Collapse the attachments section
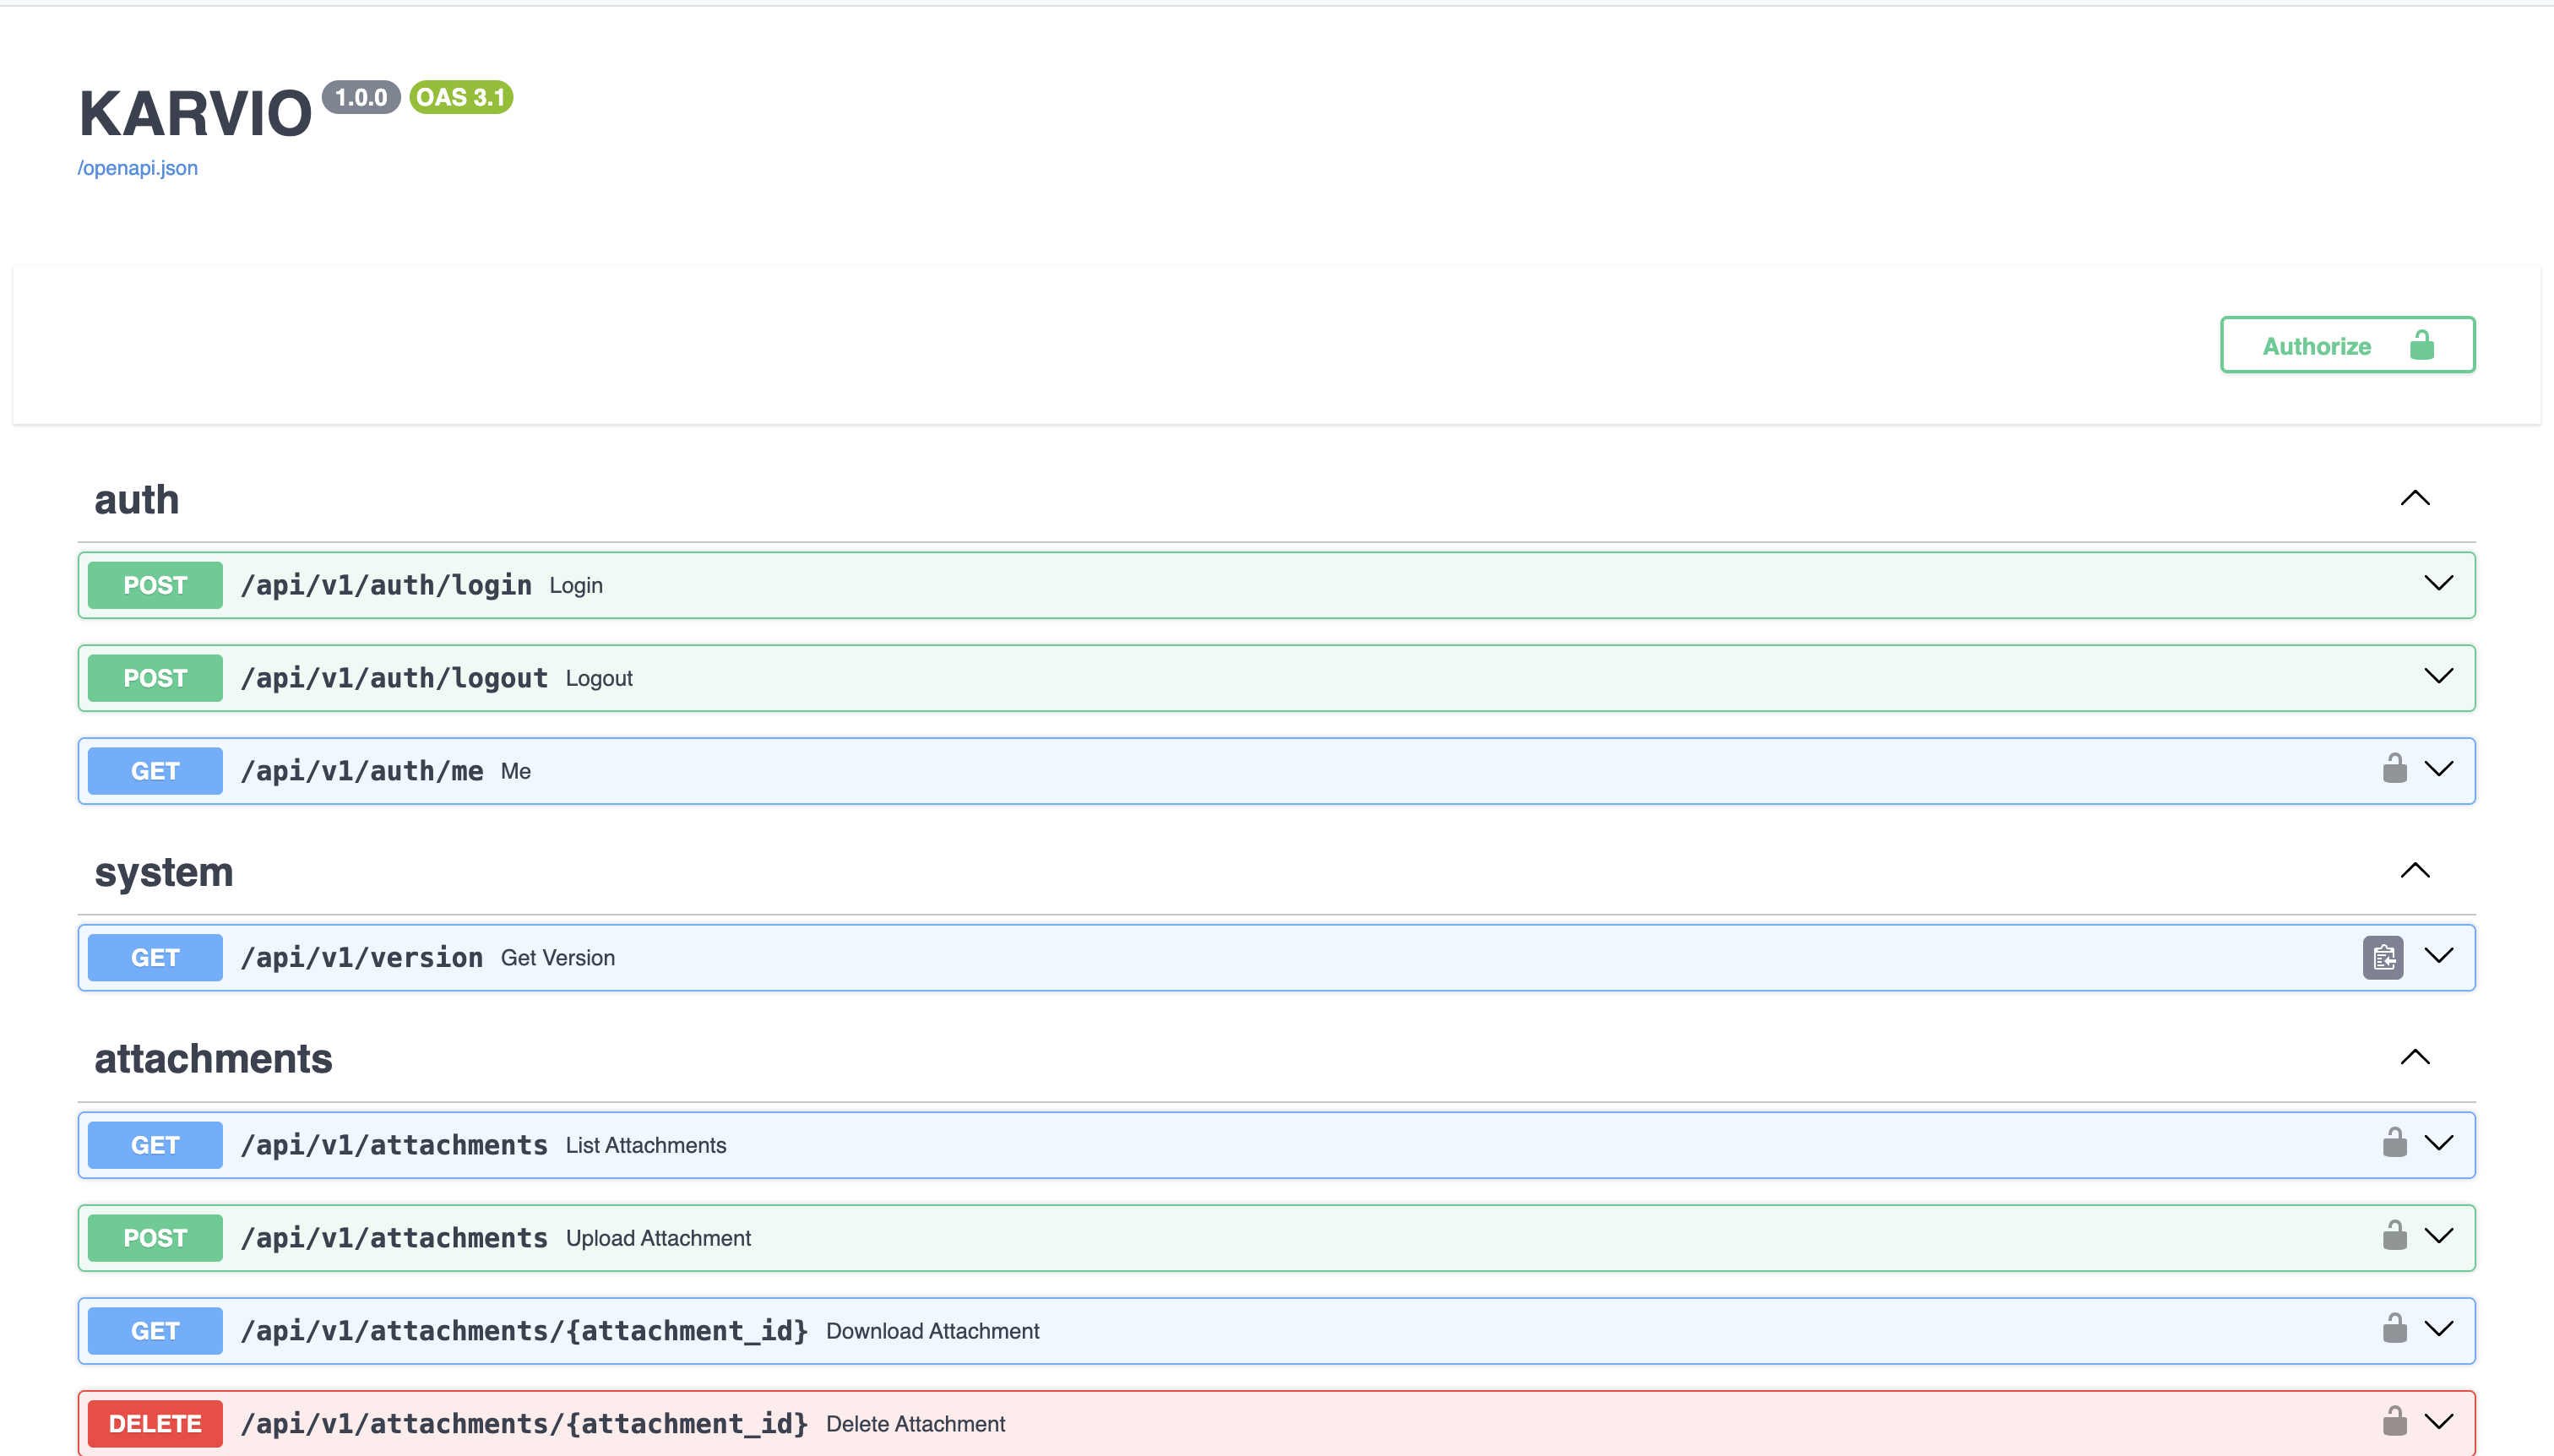 pyautogui.click(x=2415, y=1057)
